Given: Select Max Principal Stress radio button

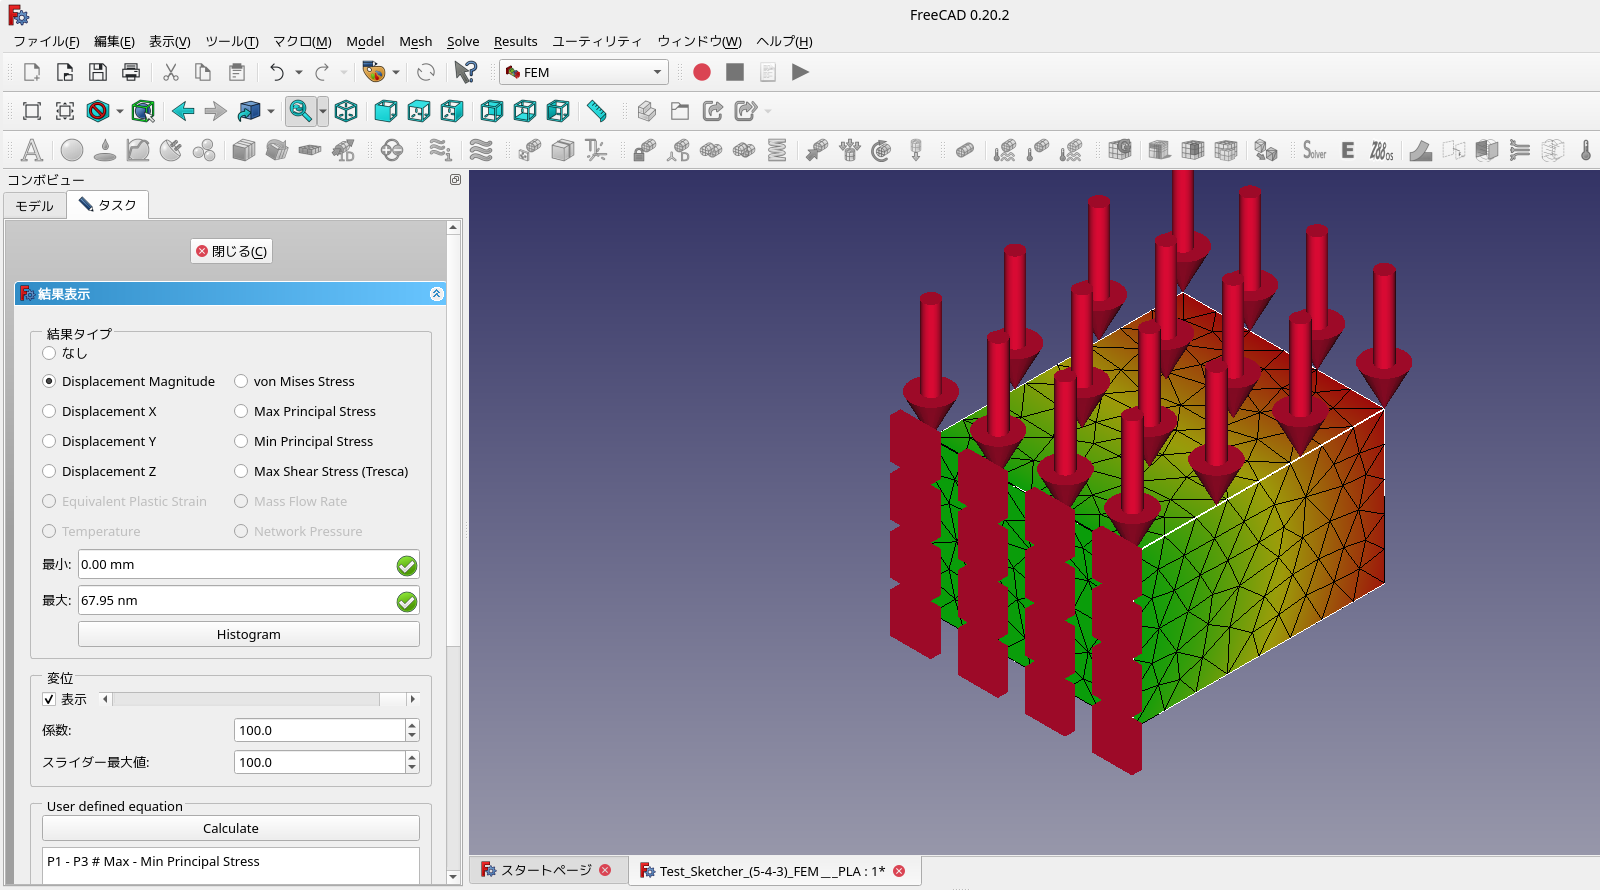Looking at the screenshot, I should (241, 411).
